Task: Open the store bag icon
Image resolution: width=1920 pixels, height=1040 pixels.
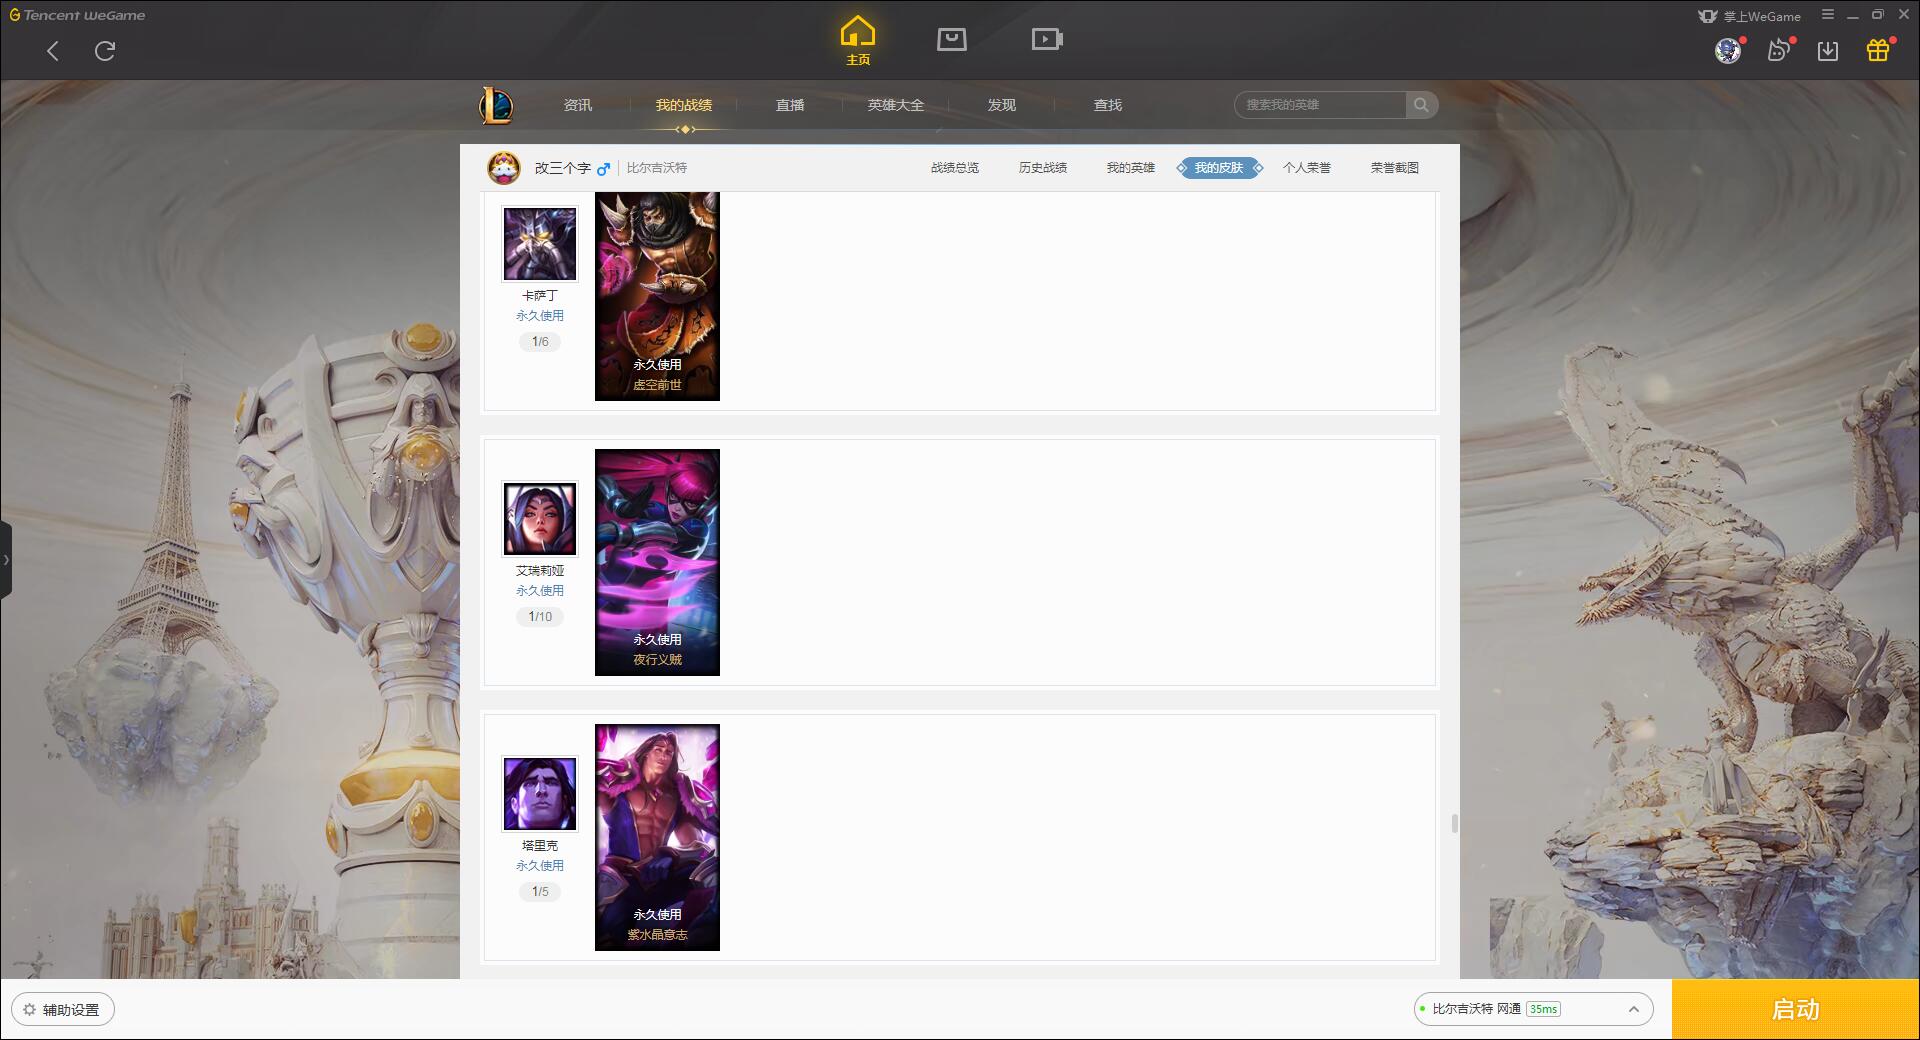Action: pos(952,39)
